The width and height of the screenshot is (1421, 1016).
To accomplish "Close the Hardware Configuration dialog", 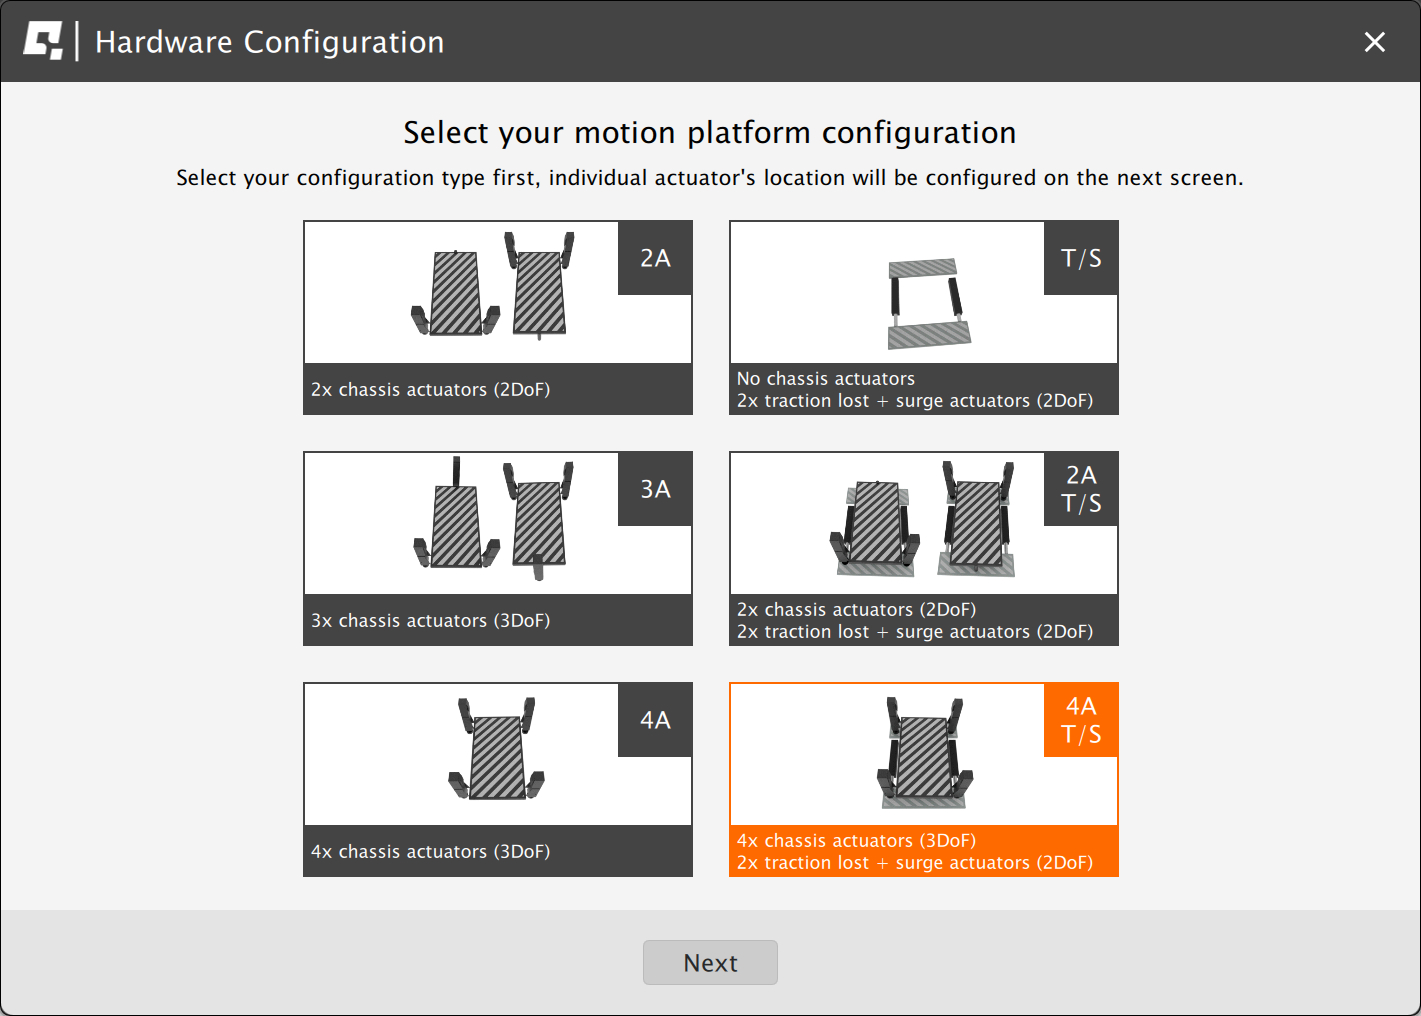I will pos(1374,42).
